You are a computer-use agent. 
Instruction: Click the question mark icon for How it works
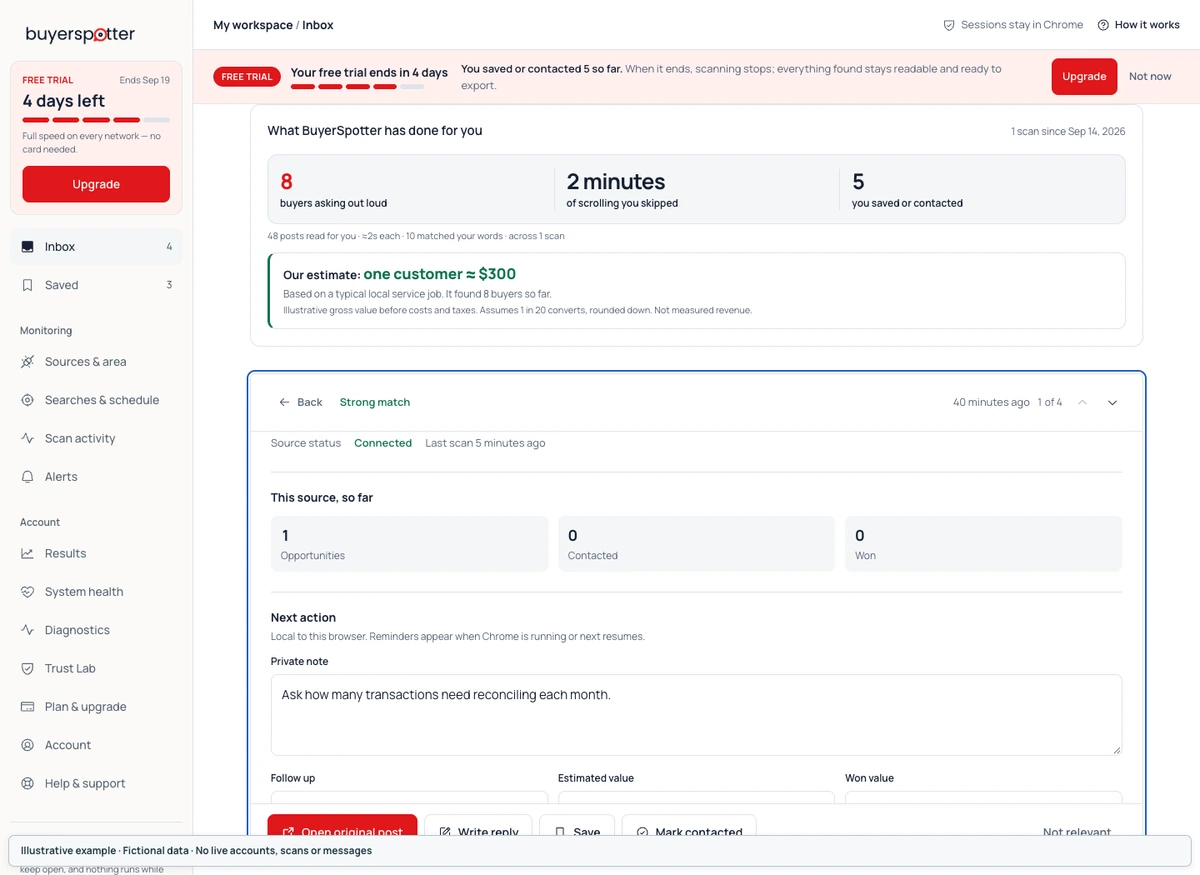click(x=1103, y=25)
